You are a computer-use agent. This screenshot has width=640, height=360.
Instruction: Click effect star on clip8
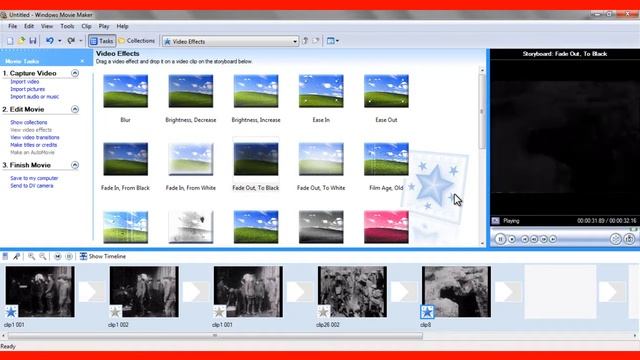pyautogui.click(x=427, y=312)
